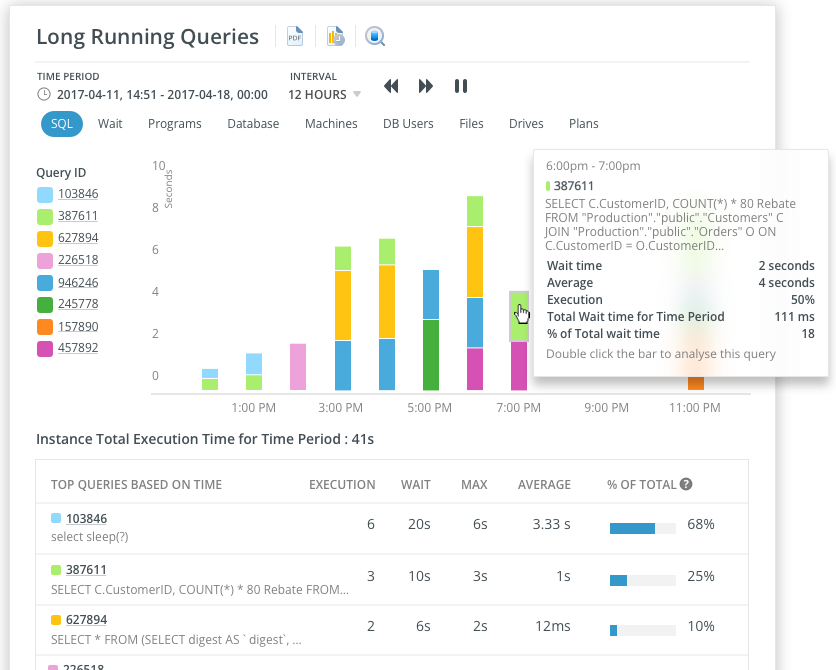836x670 pixels.
Task: Click 'SELECT * FROM (SELECT digest AS' query text
Action: (176, 640)
